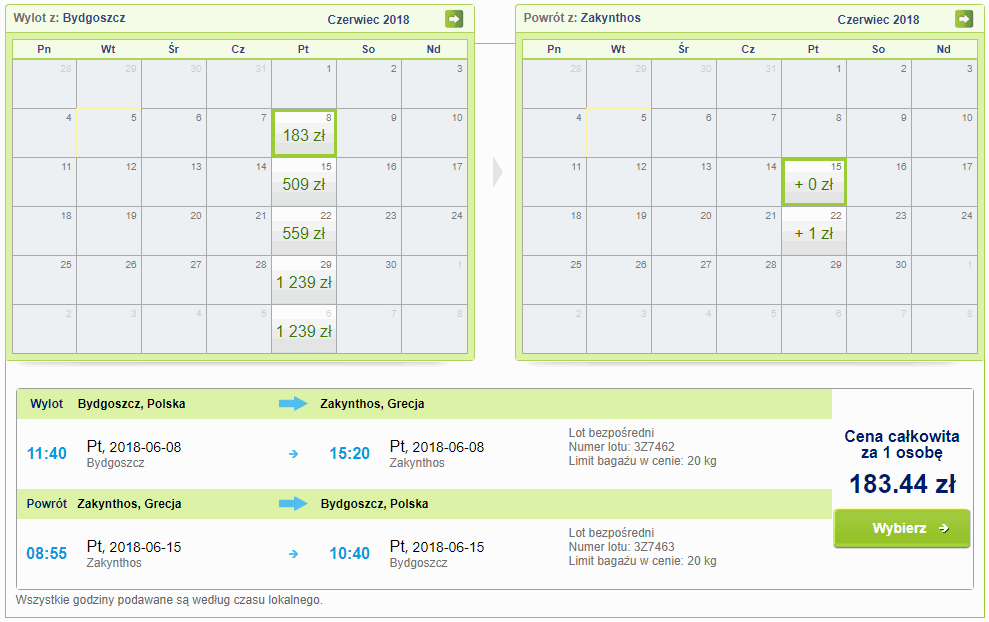Click the blue arrow in Powrót header

(x=294, y=504)
